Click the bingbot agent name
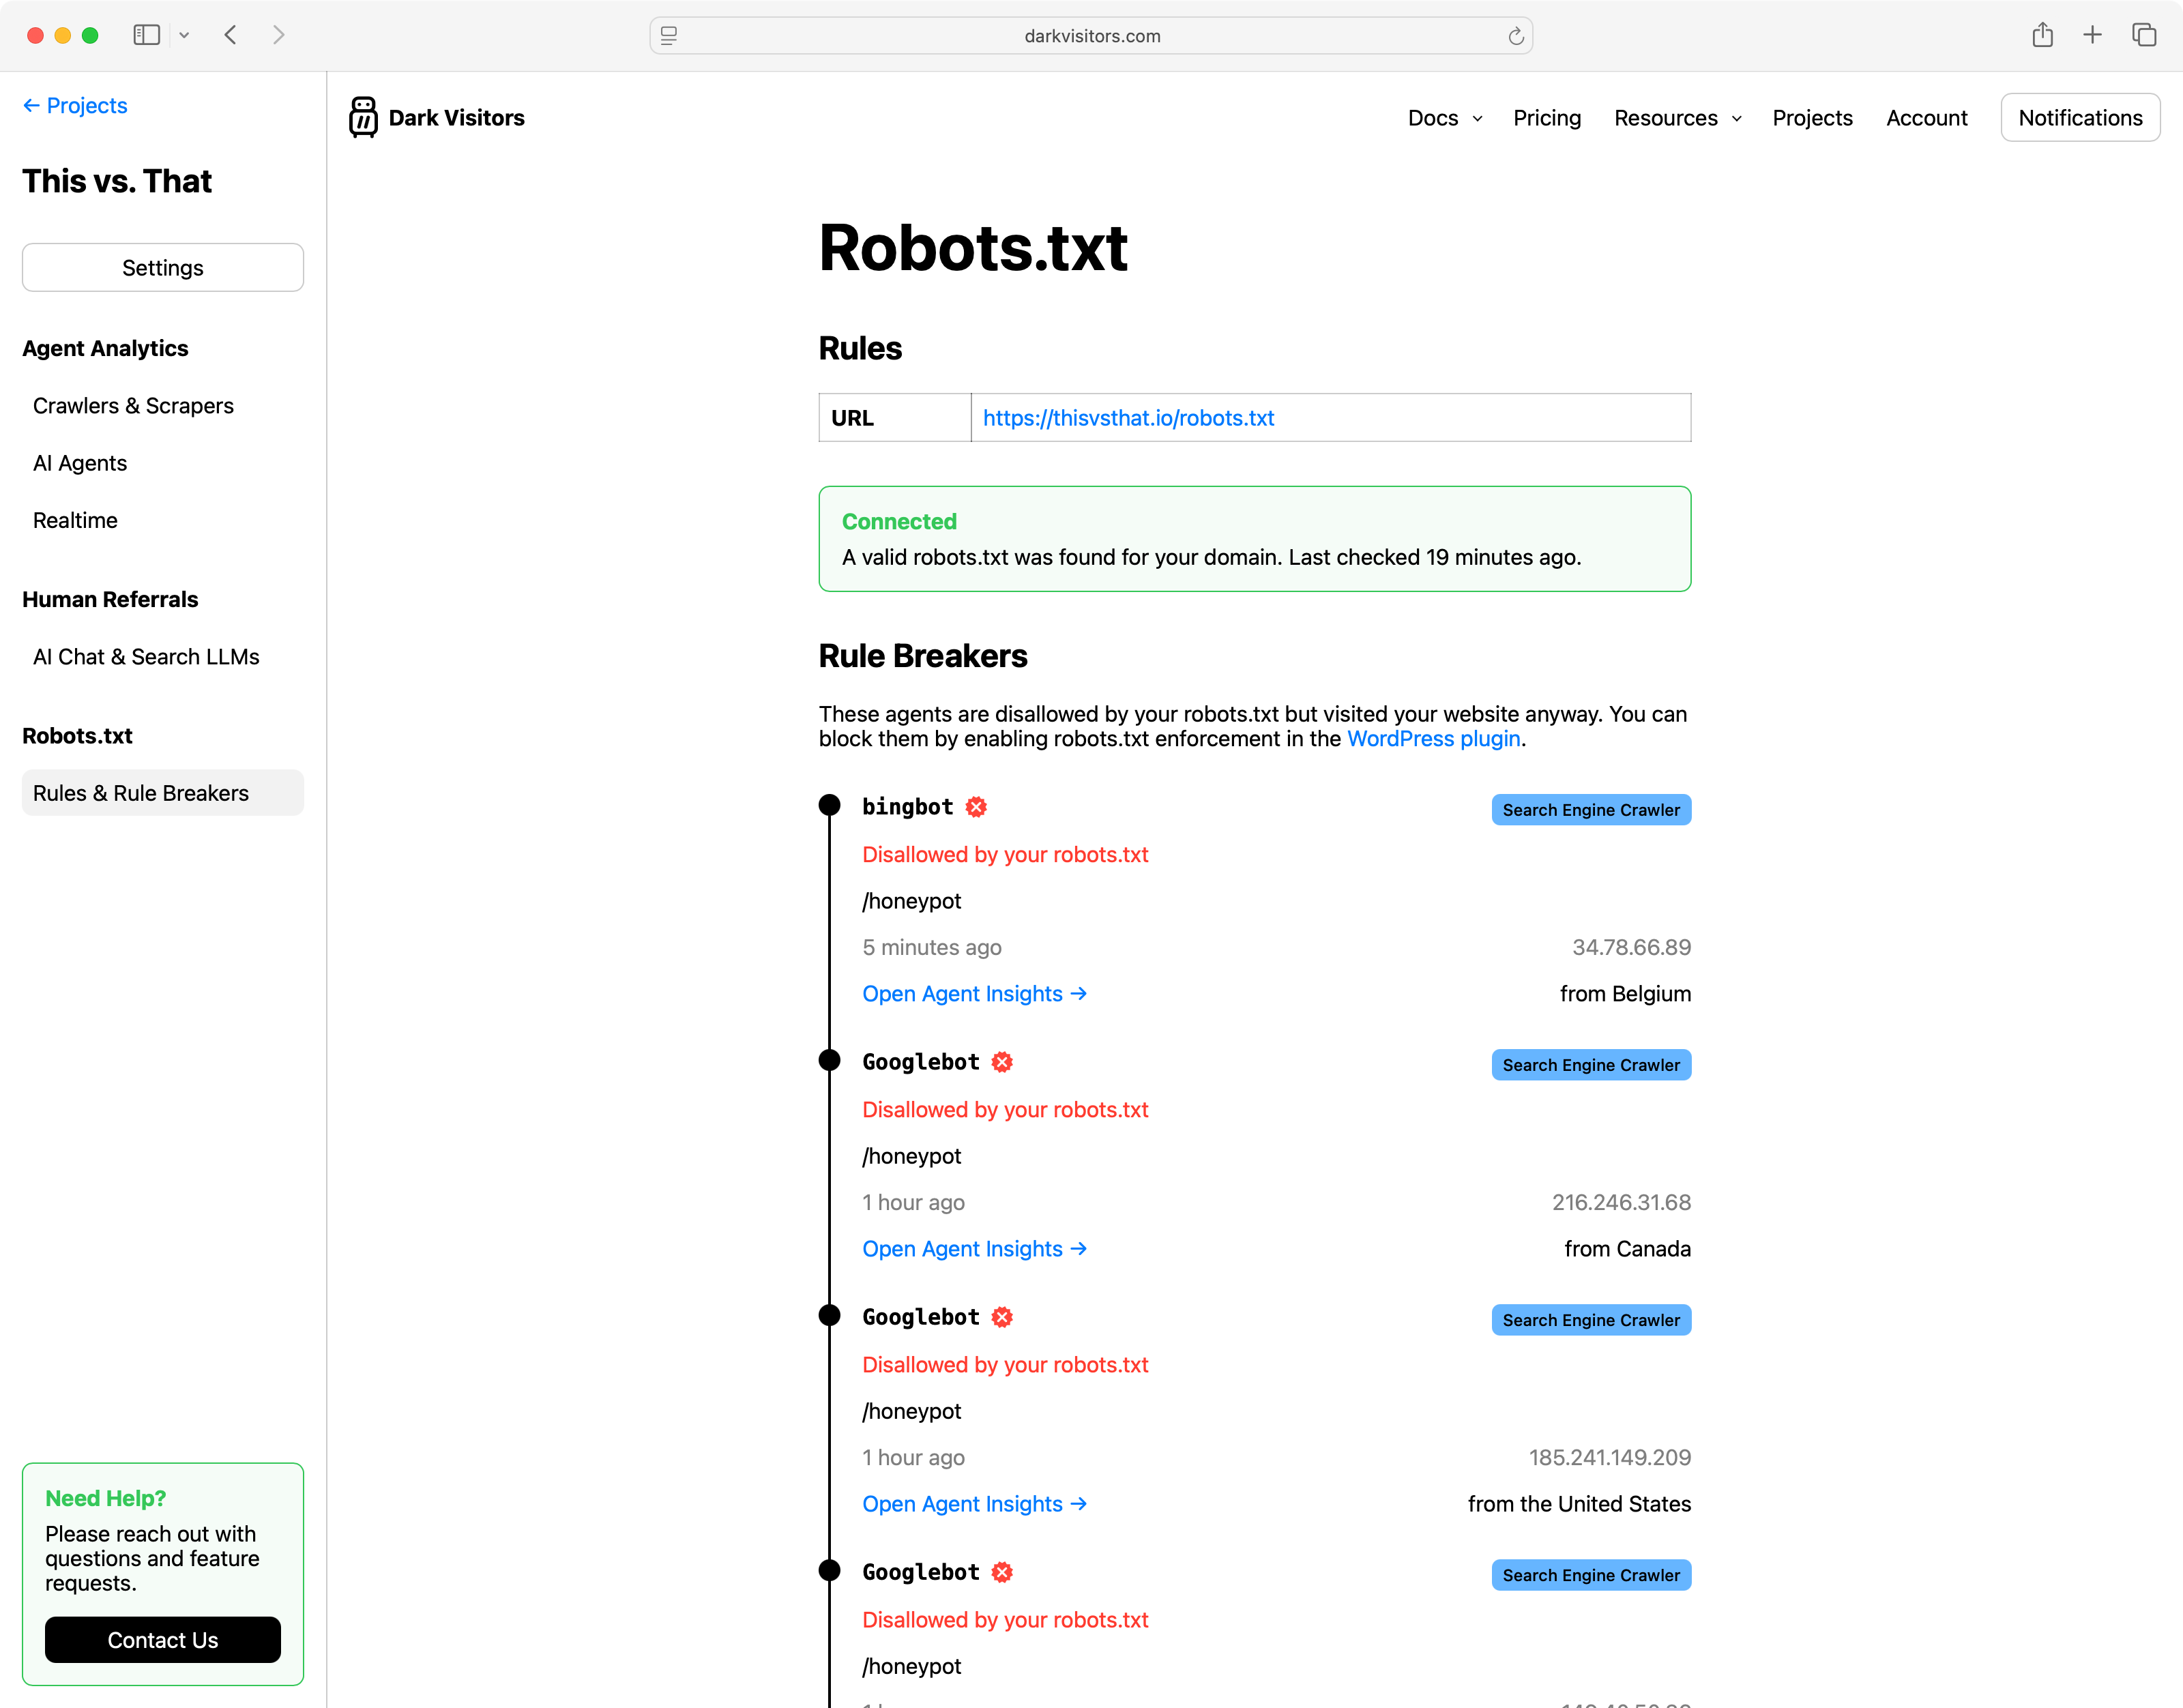Image resolution: width=2183 pixels, height=1708 pixels. coord(907,807)
